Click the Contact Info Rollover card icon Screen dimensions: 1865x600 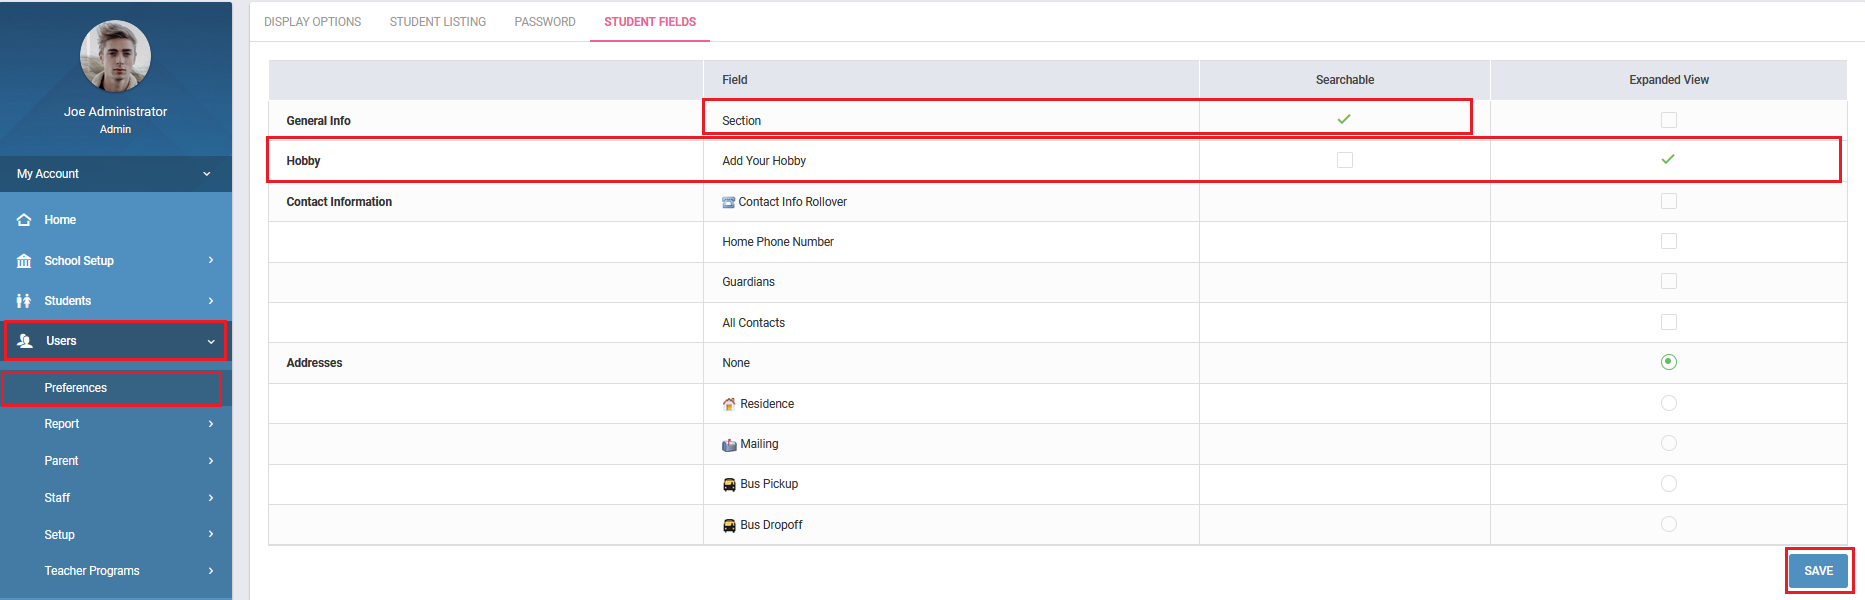pos(728,202)
